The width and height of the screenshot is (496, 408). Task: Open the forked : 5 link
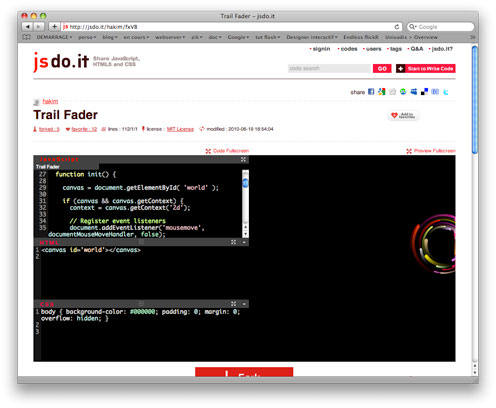[x=49, y=129]
